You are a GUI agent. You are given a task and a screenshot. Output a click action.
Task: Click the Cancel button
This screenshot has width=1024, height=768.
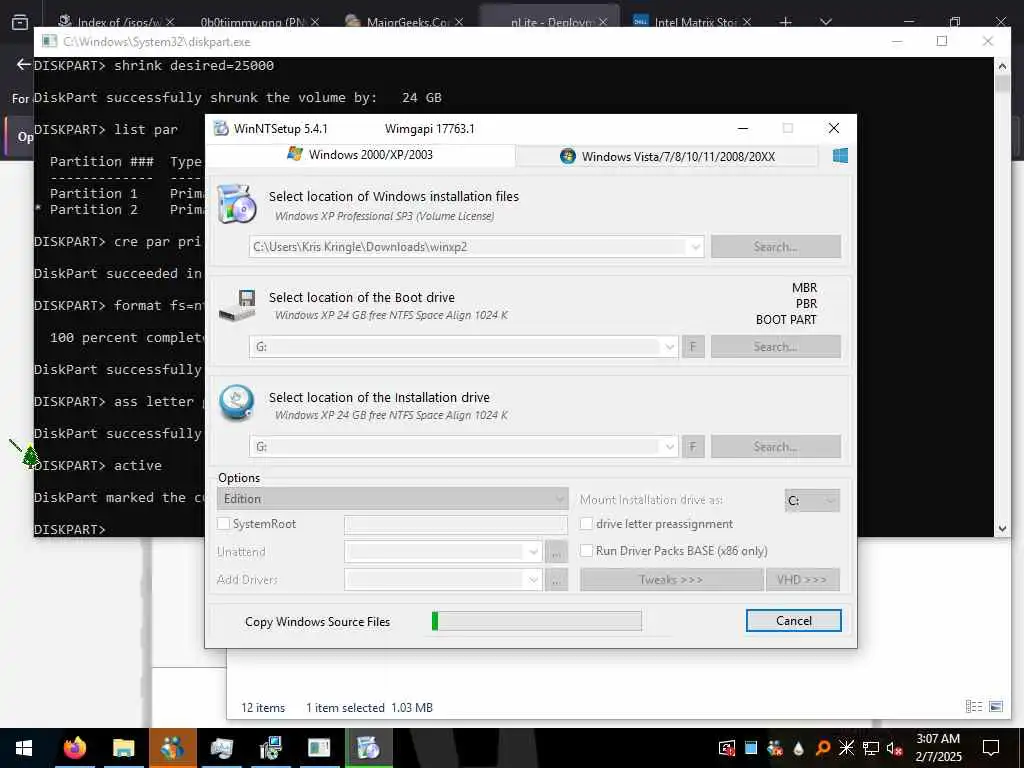pyautogui.click(x=793, y=620)
